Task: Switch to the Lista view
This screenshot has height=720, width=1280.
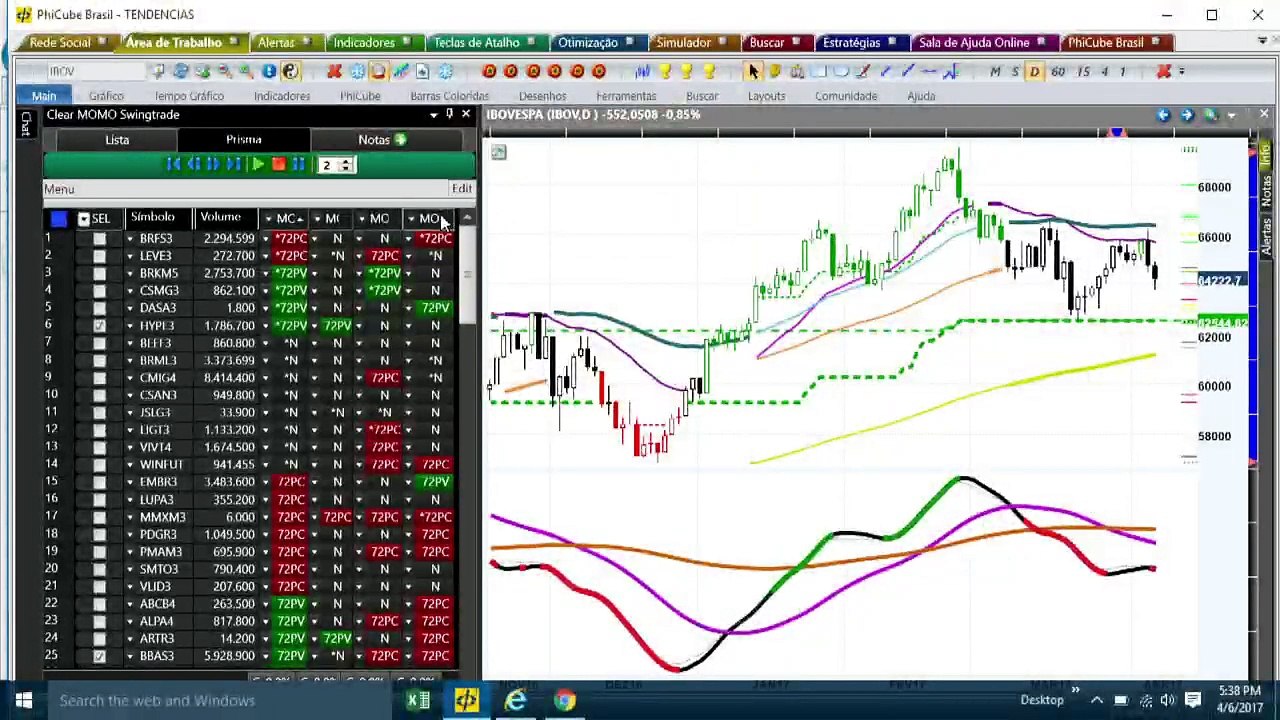Action: point(117,140)
